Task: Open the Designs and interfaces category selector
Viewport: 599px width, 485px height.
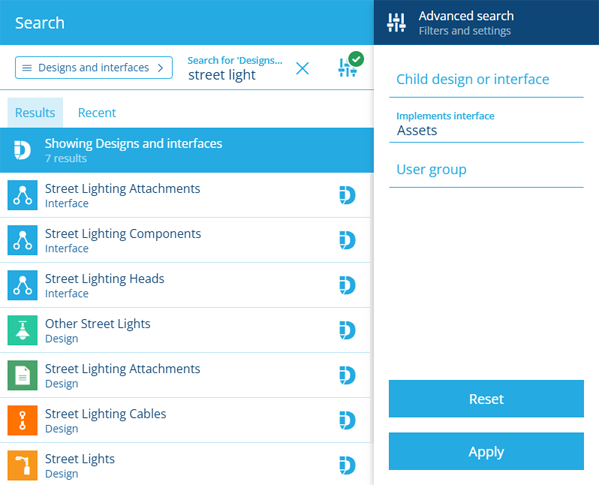Action: [x=94, y=68]
